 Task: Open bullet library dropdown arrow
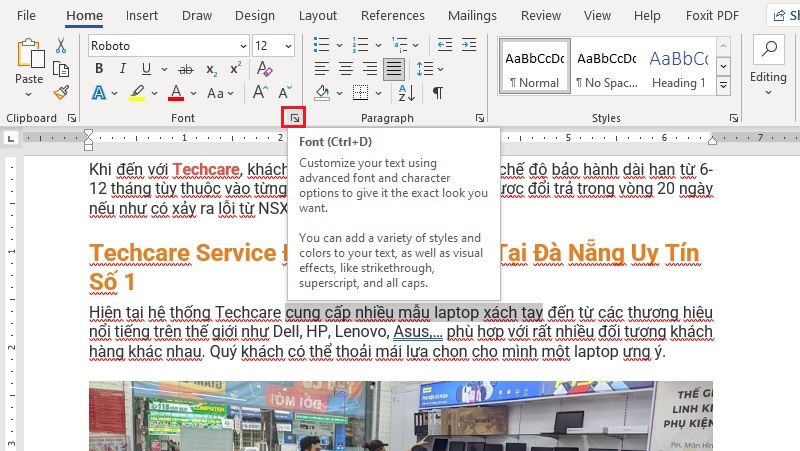pyautogui.click(x=339, y=45)
